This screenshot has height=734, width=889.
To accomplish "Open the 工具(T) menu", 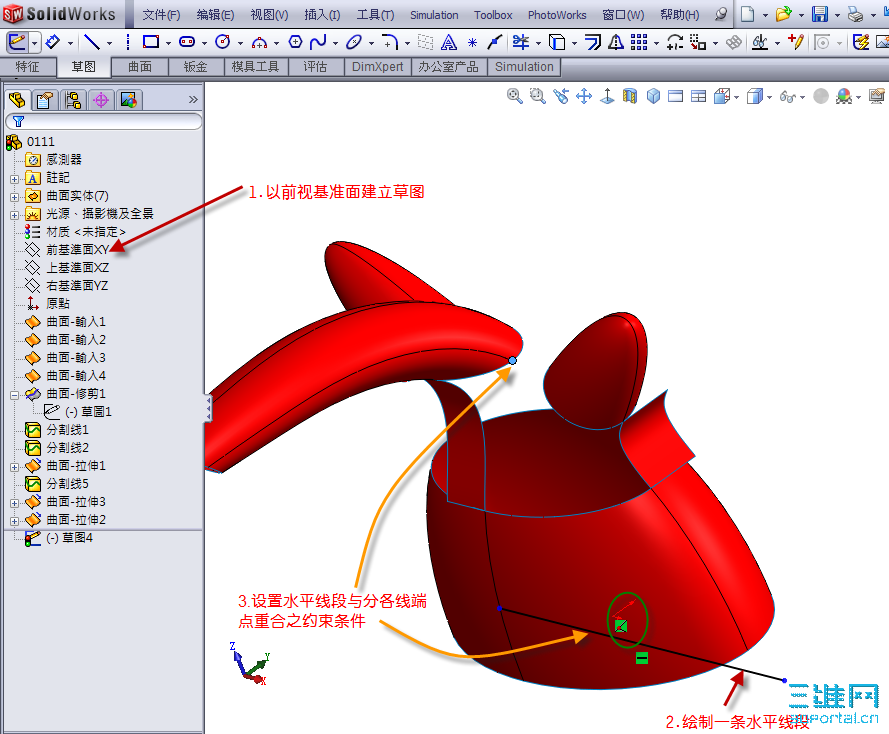I will [375, 15].
